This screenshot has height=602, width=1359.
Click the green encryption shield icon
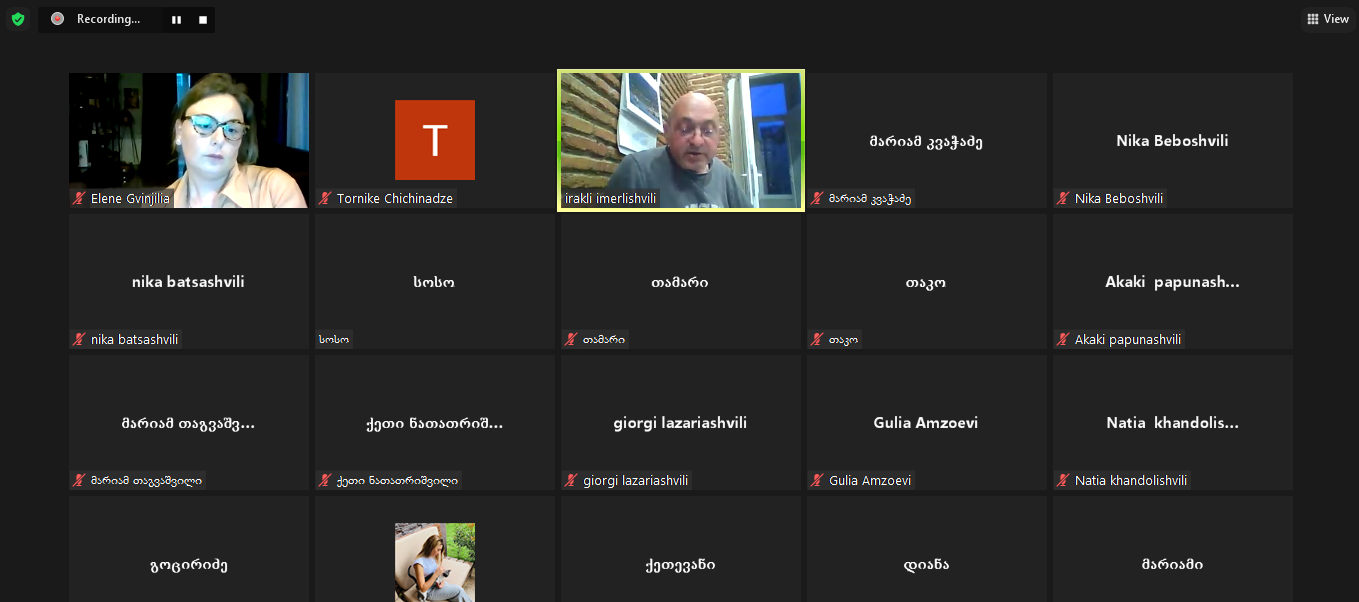point(18,19)
